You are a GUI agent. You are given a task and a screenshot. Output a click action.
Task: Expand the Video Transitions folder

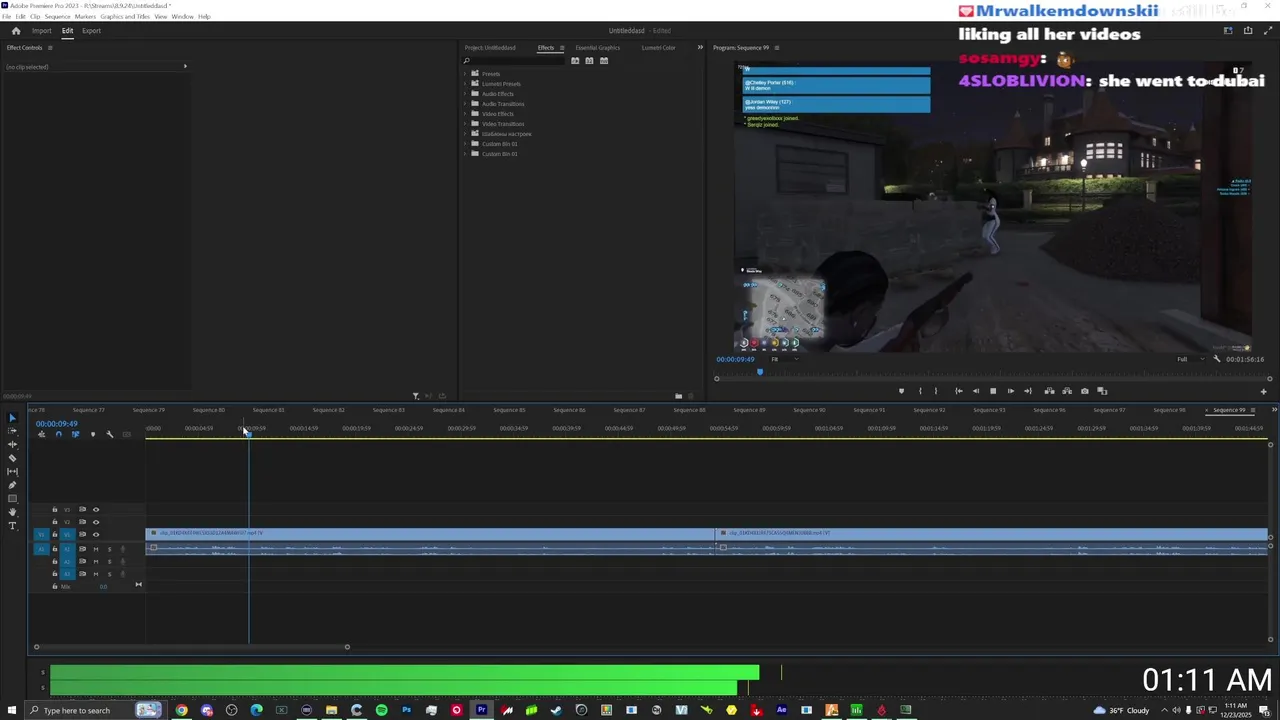click(466, 124)
